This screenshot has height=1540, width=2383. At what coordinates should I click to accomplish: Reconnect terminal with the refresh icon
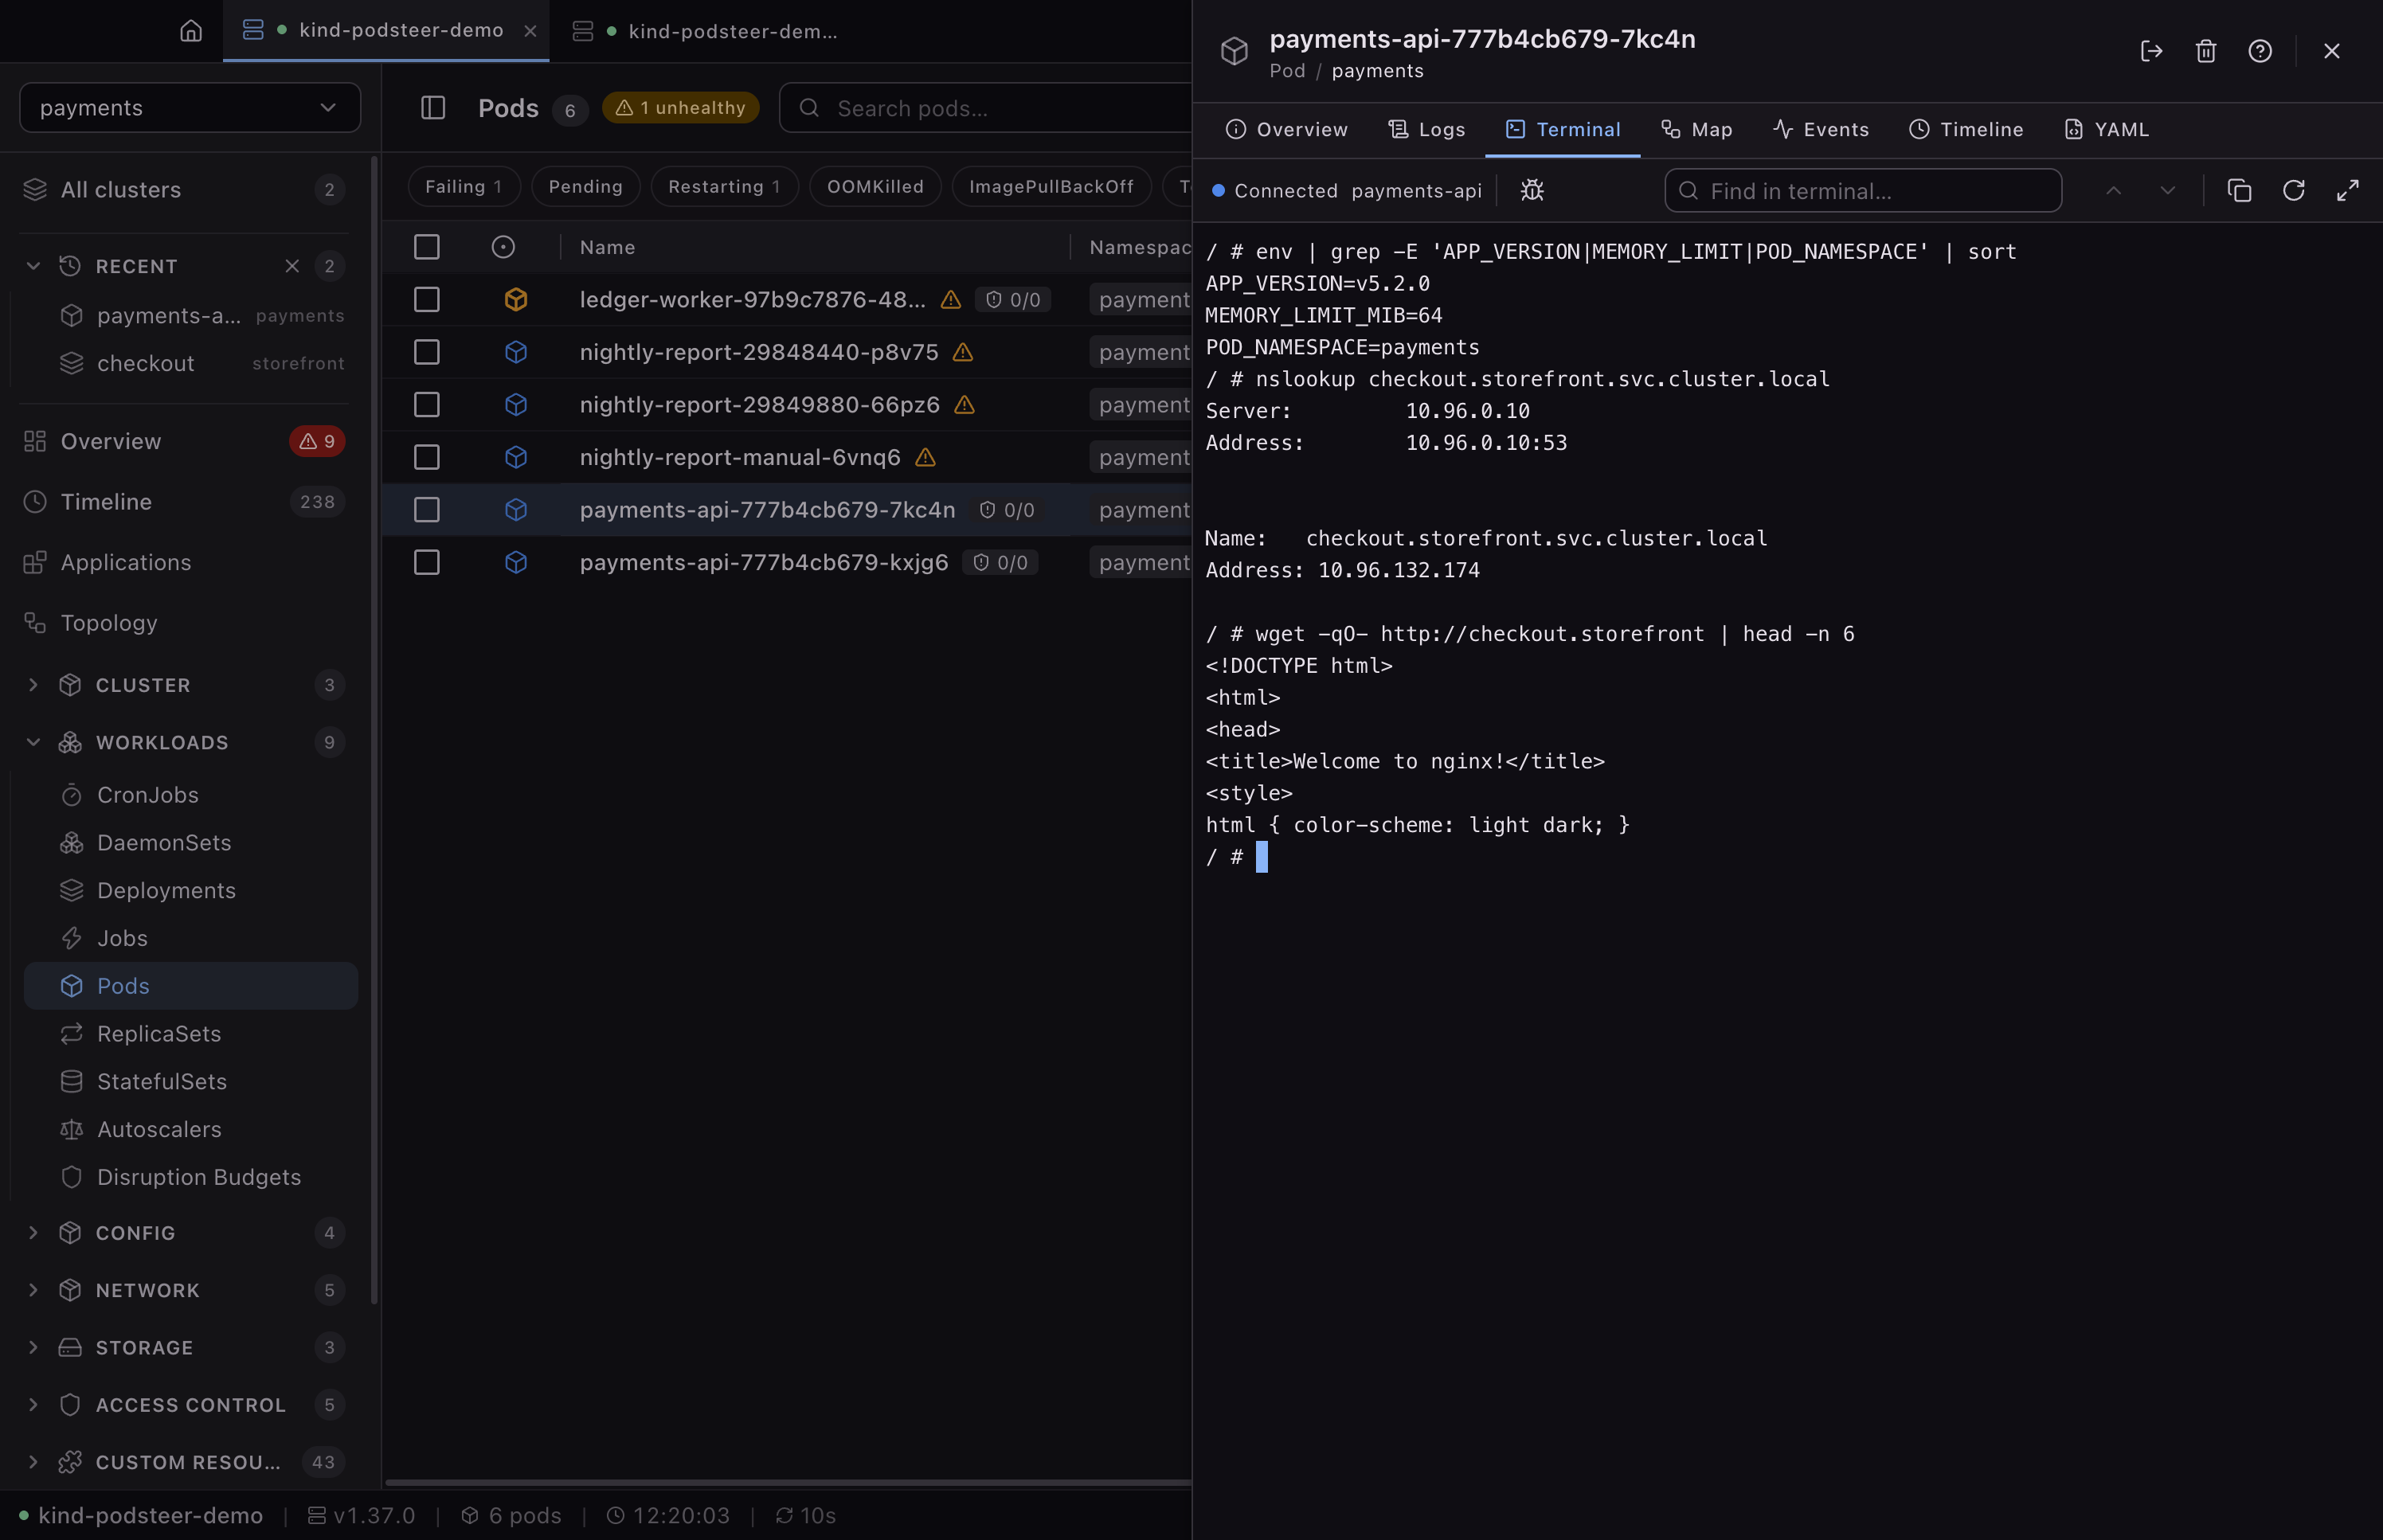click(x=2294, y=190)
